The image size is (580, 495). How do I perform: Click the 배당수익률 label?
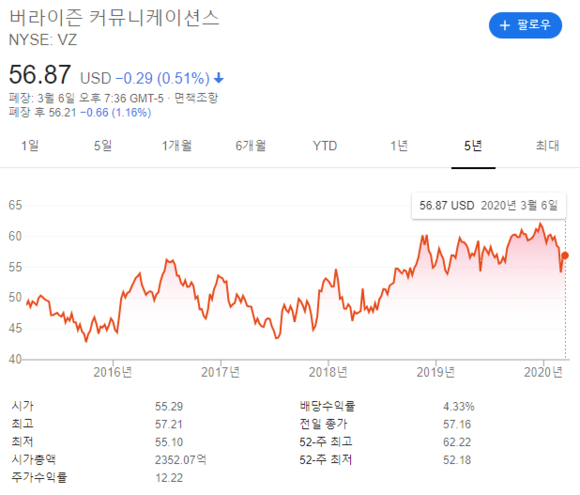point(327,406)
